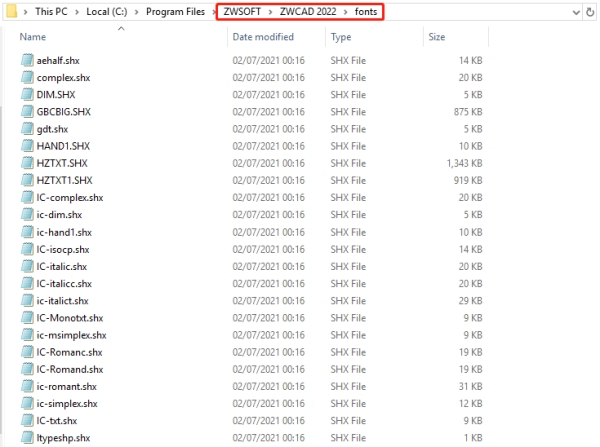Expand the chevron after ZWCAD 2022 breadcrumb
The image size is (600, 447).
[346, 12]
